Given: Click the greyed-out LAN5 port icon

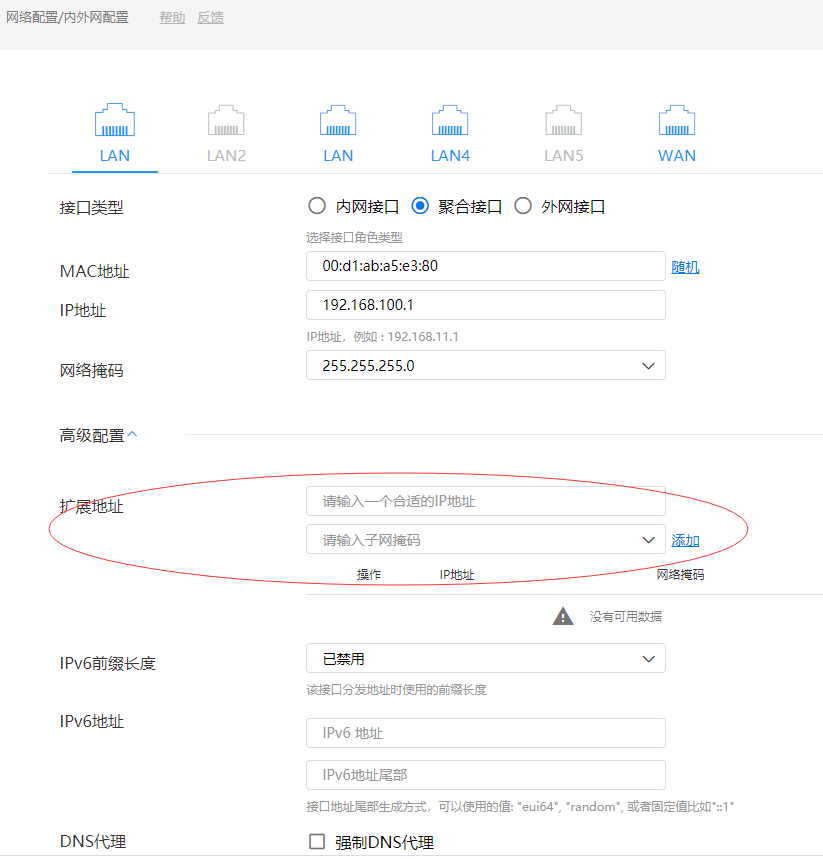Looking at the screenshot, I should pos(563,122).
